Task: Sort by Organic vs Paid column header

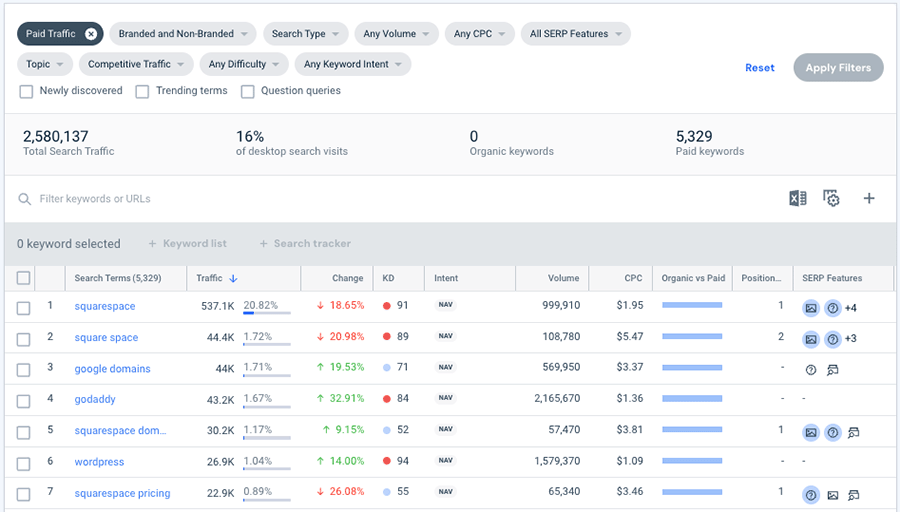Action: pyautogui.click(x=693, y=278)
